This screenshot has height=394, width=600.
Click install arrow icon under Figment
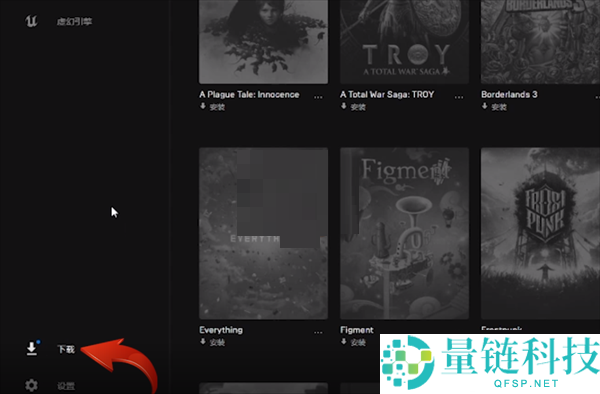pyautogui.click(x=344, y=342)
